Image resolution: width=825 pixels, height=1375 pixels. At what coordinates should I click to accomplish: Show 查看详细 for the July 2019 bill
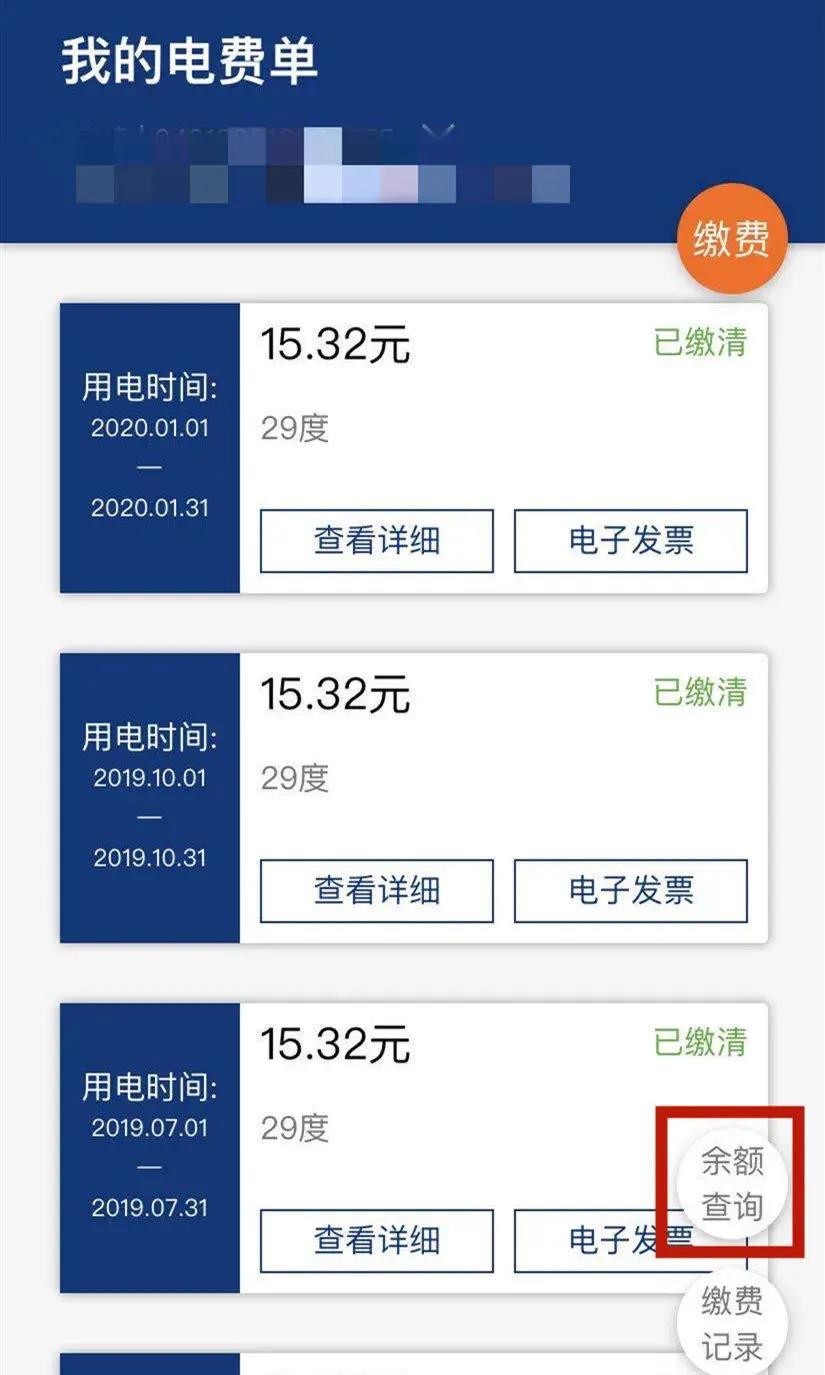click(x=376, y=1240)
